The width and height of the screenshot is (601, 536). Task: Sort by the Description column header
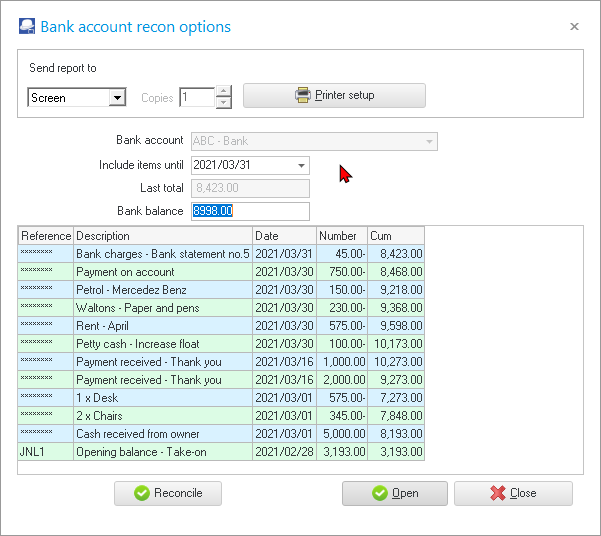coord(162,236)
